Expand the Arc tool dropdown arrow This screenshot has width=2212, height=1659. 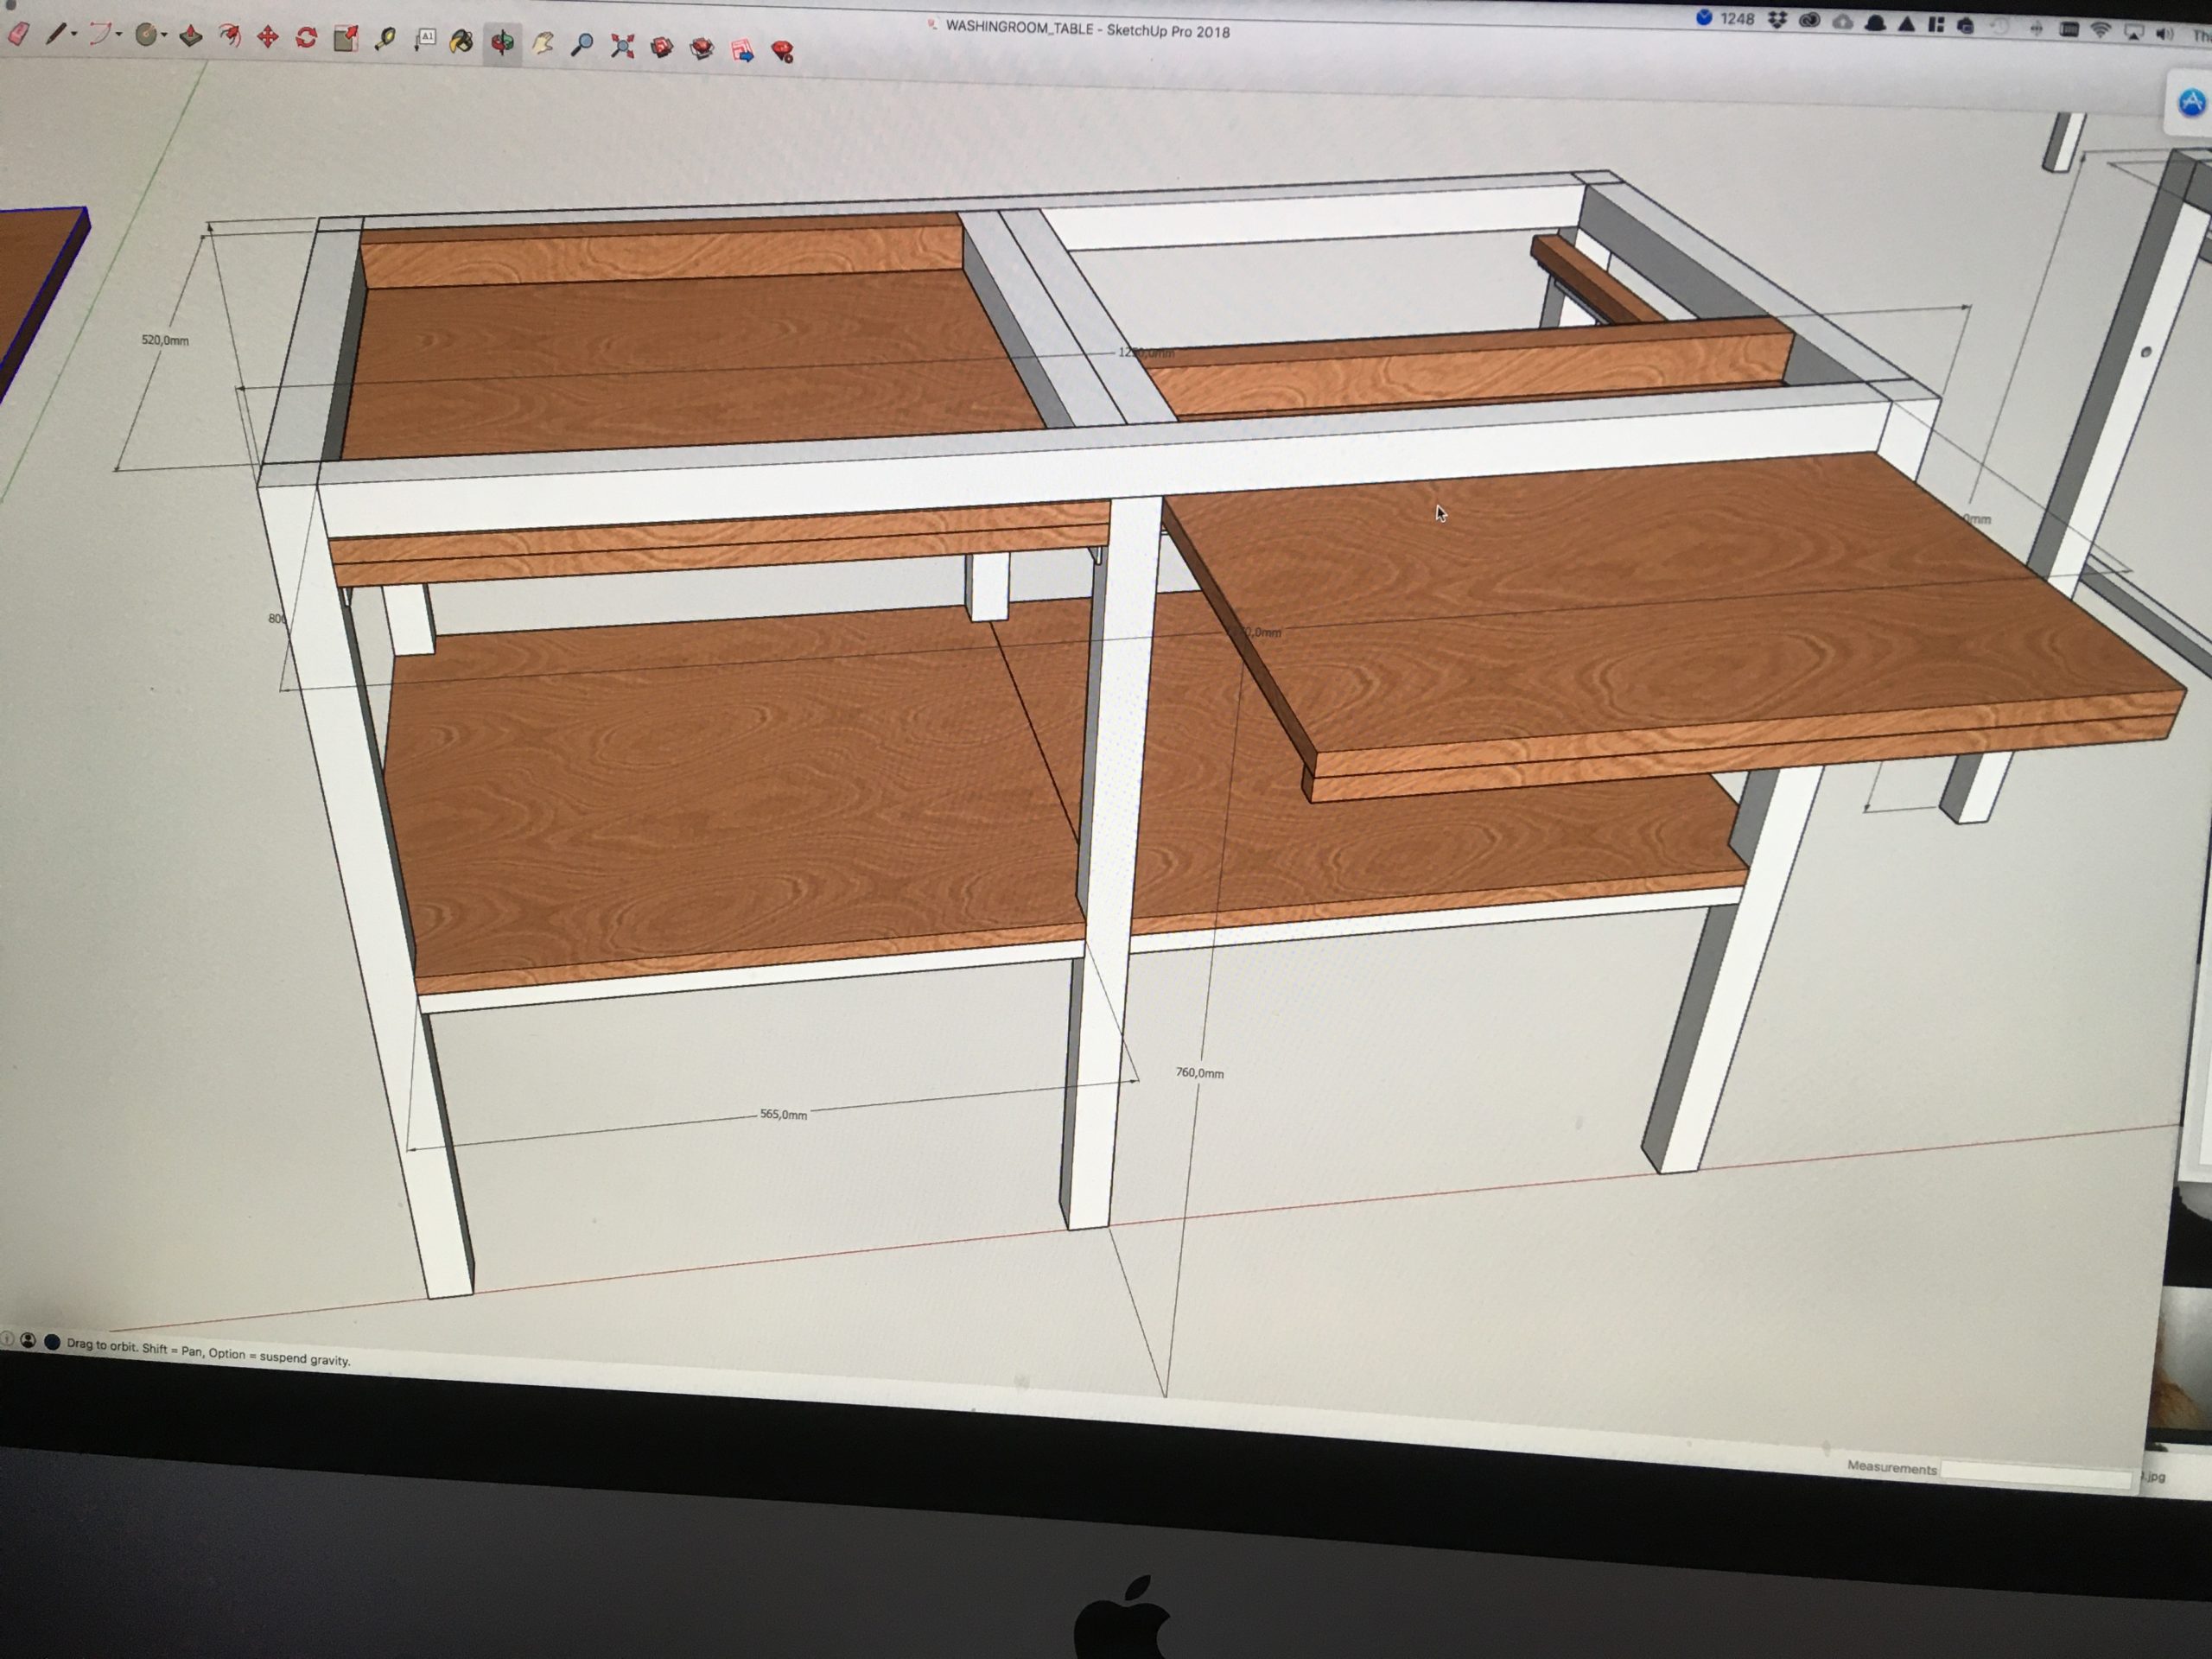pyautogui.click(x=119, y=35)
